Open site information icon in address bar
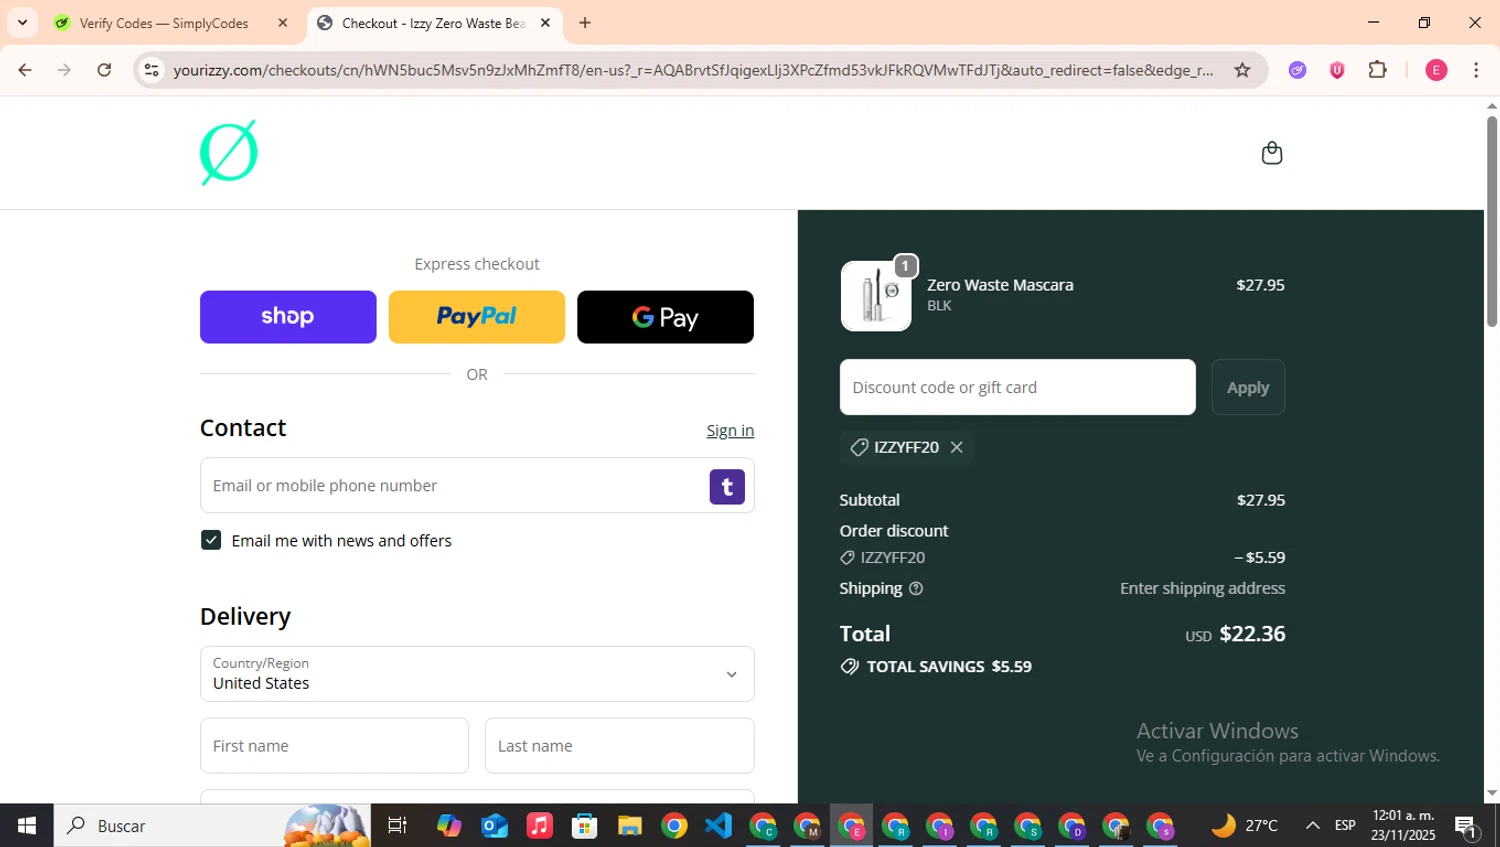Viewport: 1500px width, 847px height. pos(152,70)
